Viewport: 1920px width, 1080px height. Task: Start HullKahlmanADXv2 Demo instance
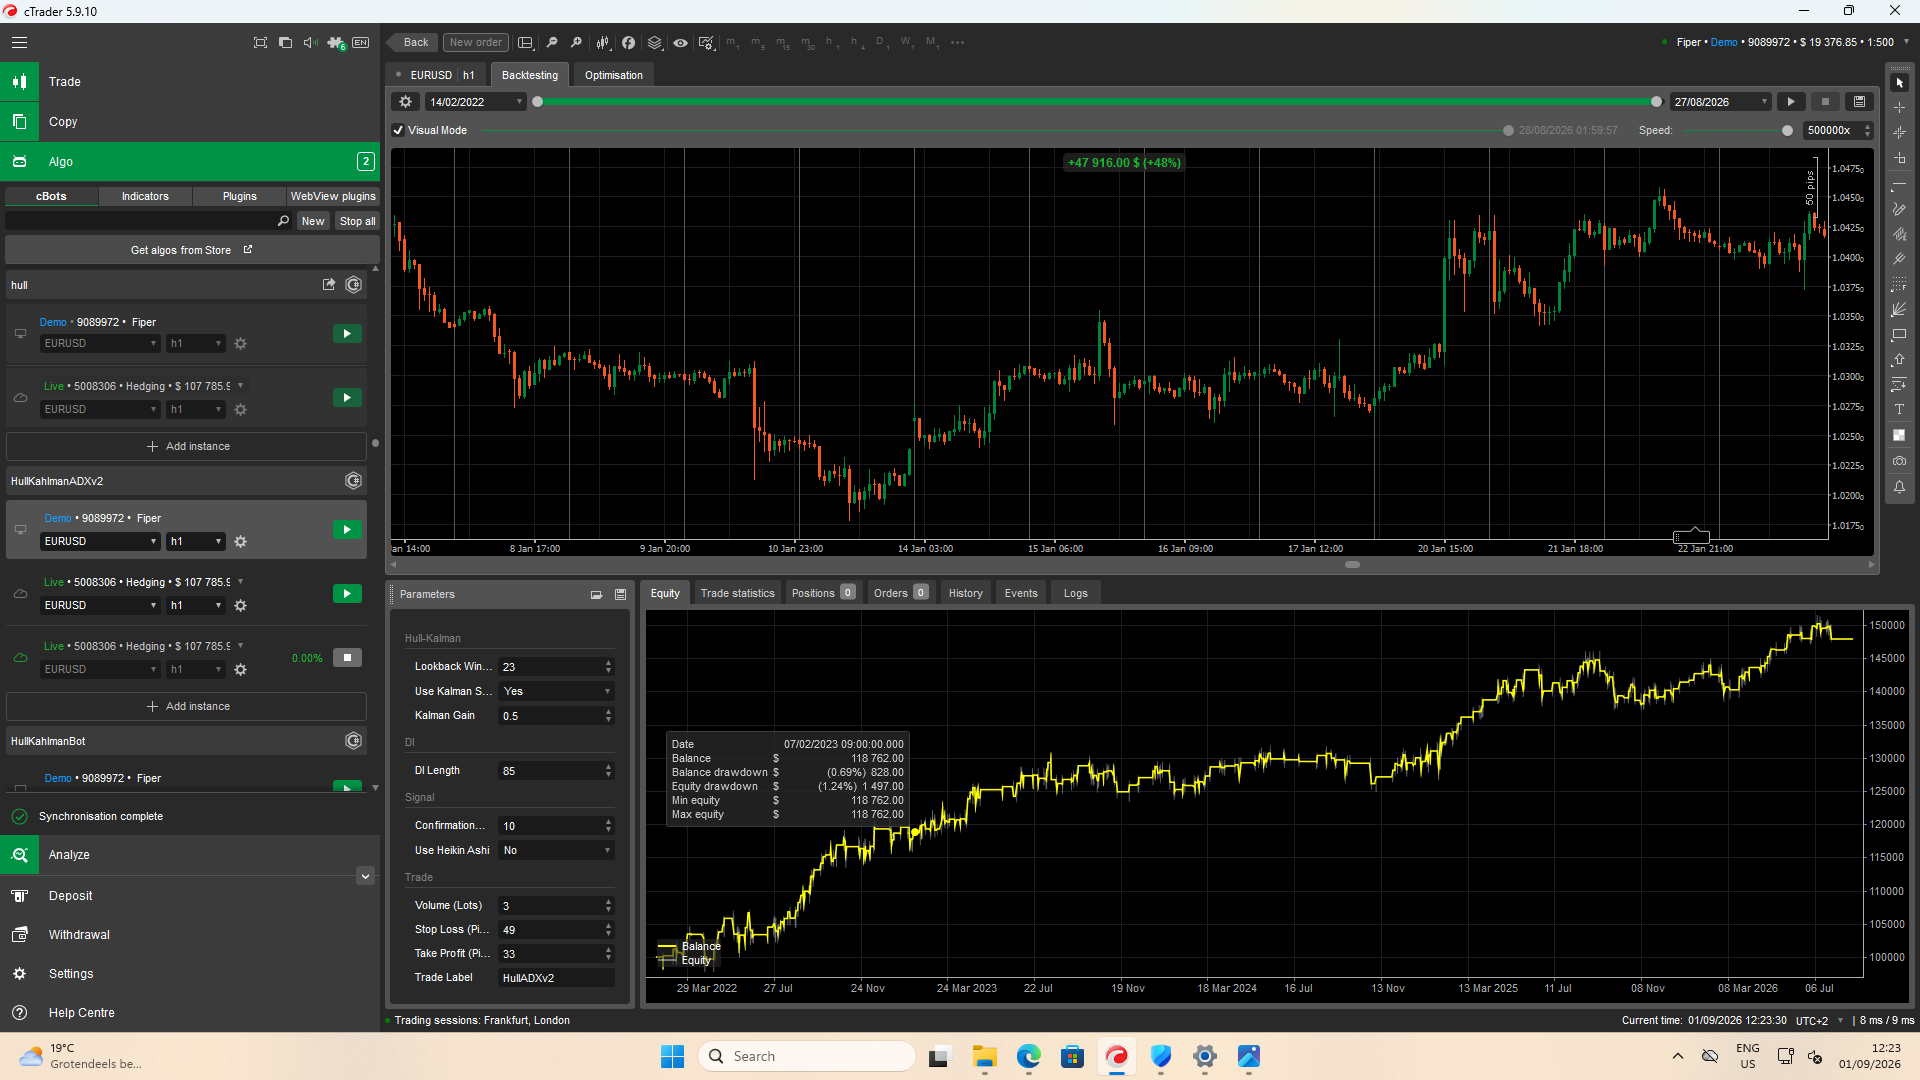[x=347, y=530]
